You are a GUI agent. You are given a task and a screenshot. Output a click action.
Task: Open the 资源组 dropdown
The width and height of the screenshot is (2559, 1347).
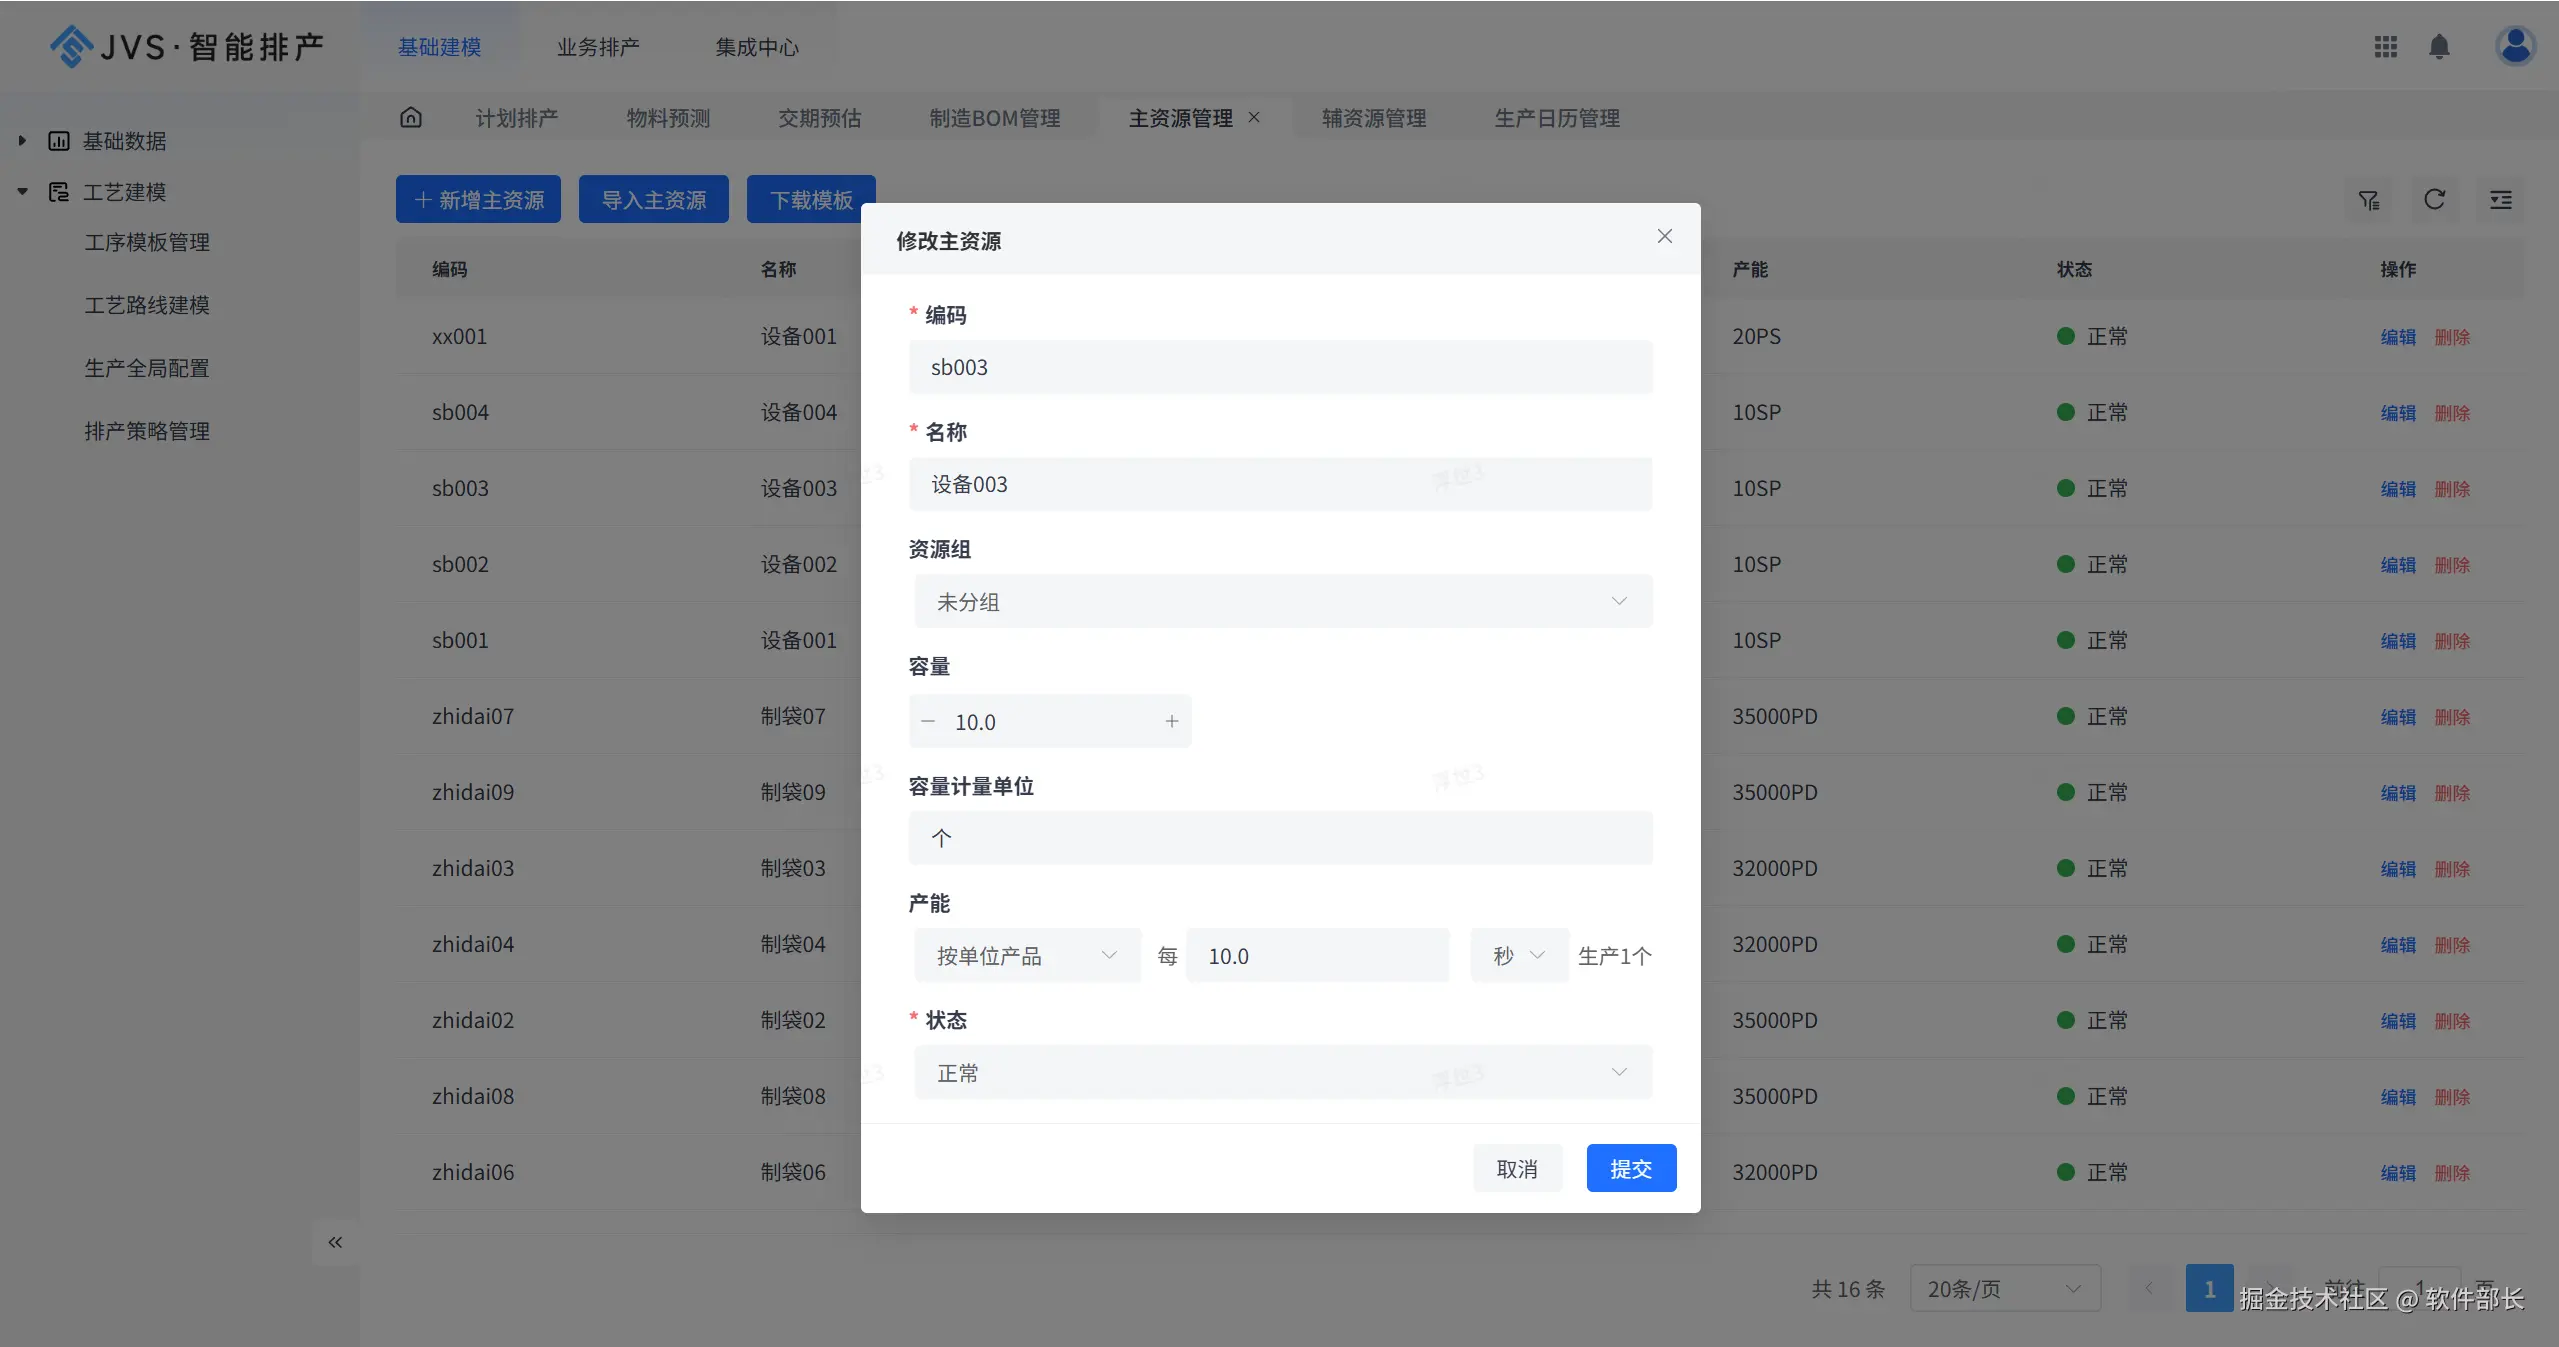coord(1282,602)
